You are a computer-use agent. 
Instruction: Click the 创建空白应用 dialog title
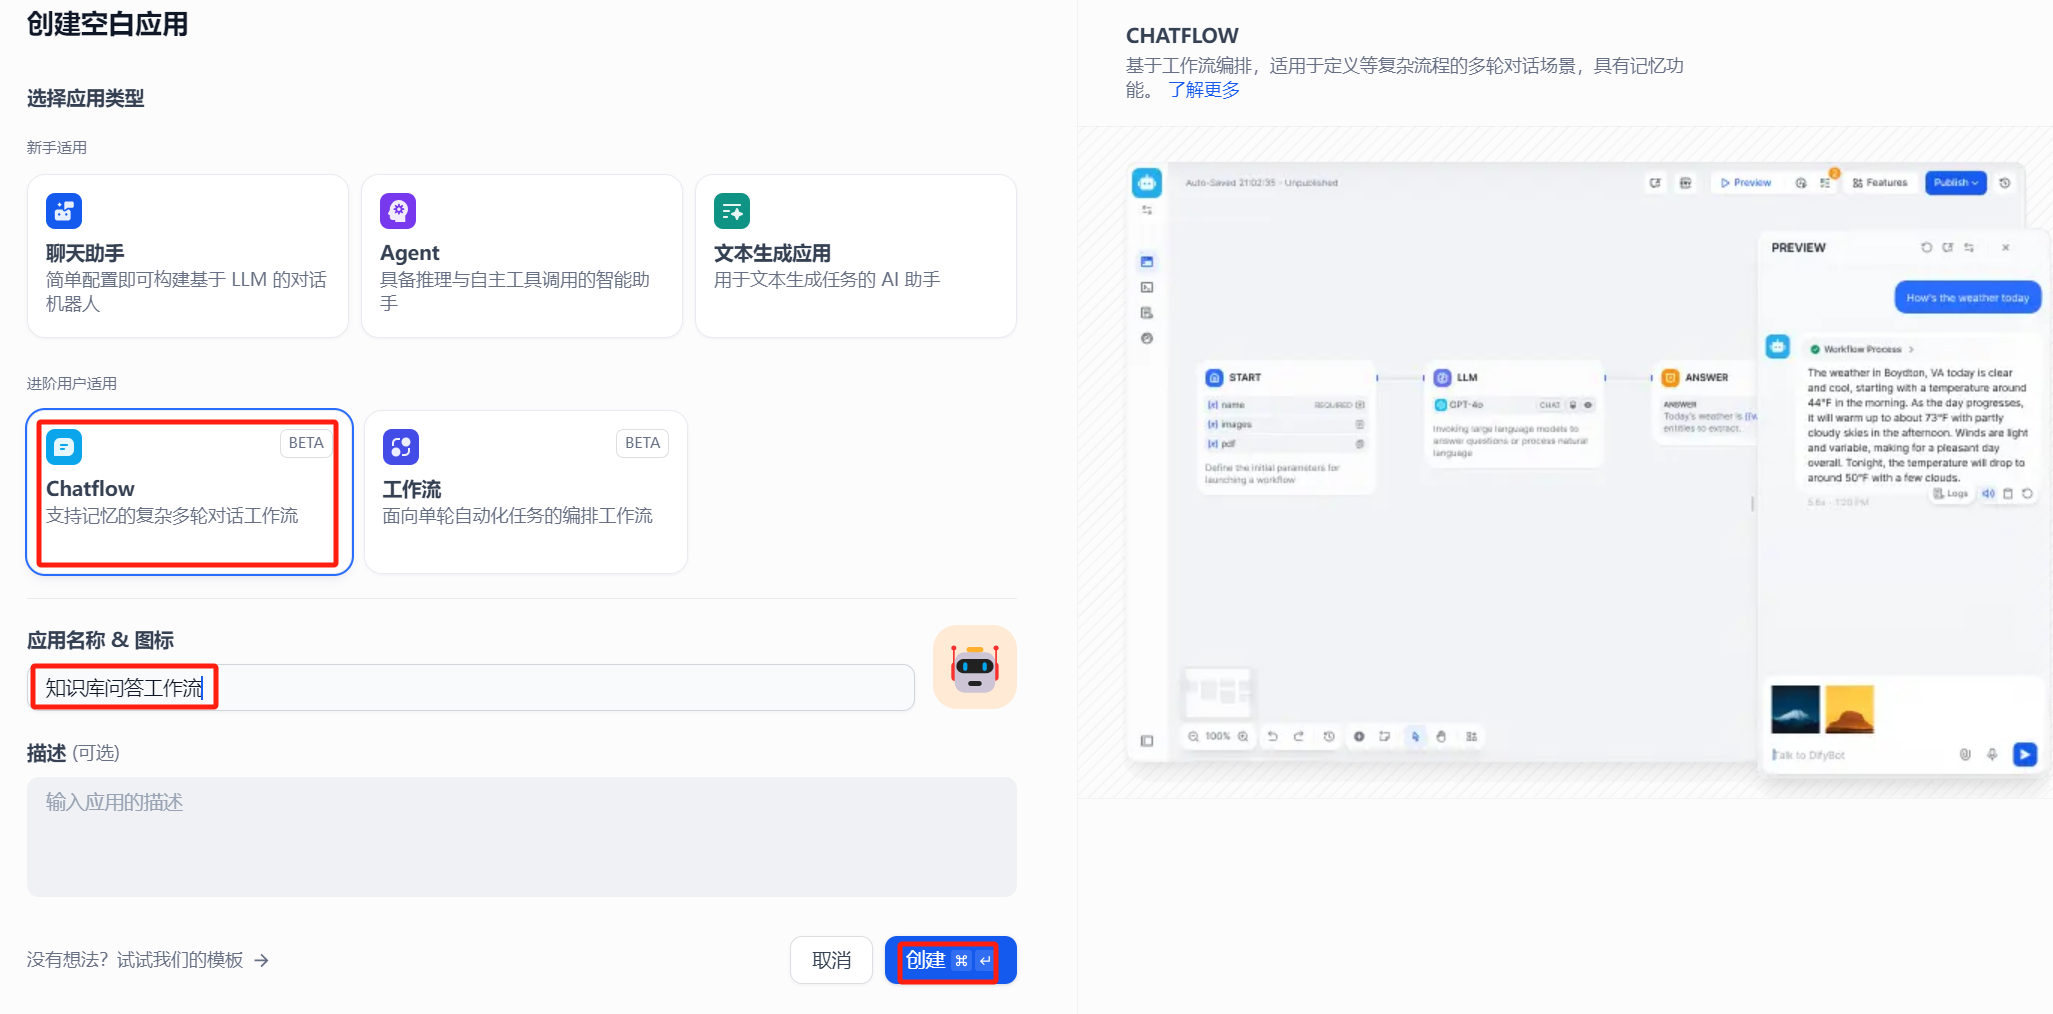[108, 24]
